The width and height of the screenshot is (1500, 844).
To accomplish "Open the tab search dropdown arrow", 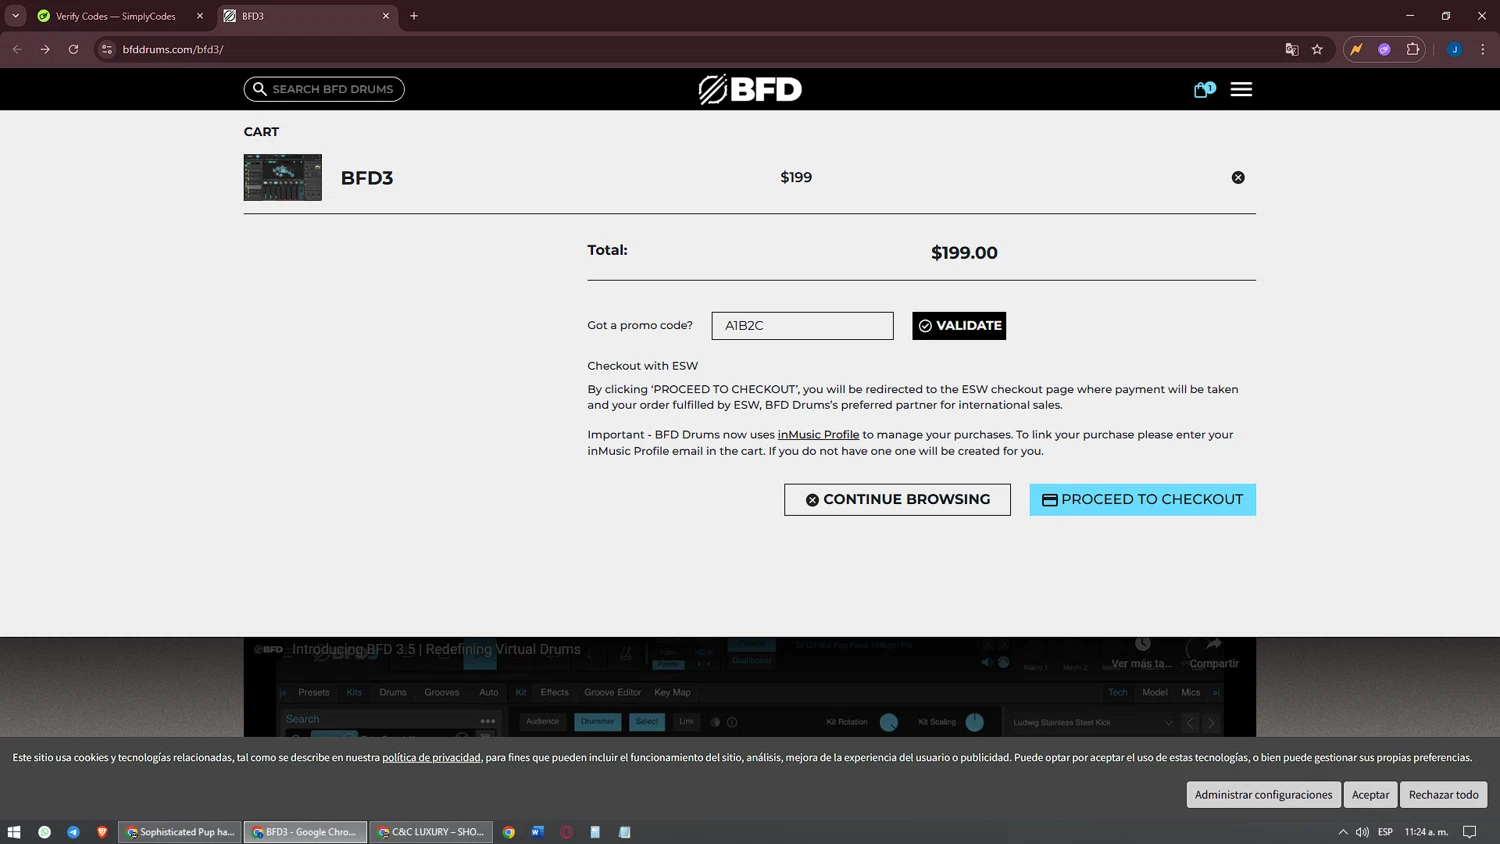I will coord(15,16).
